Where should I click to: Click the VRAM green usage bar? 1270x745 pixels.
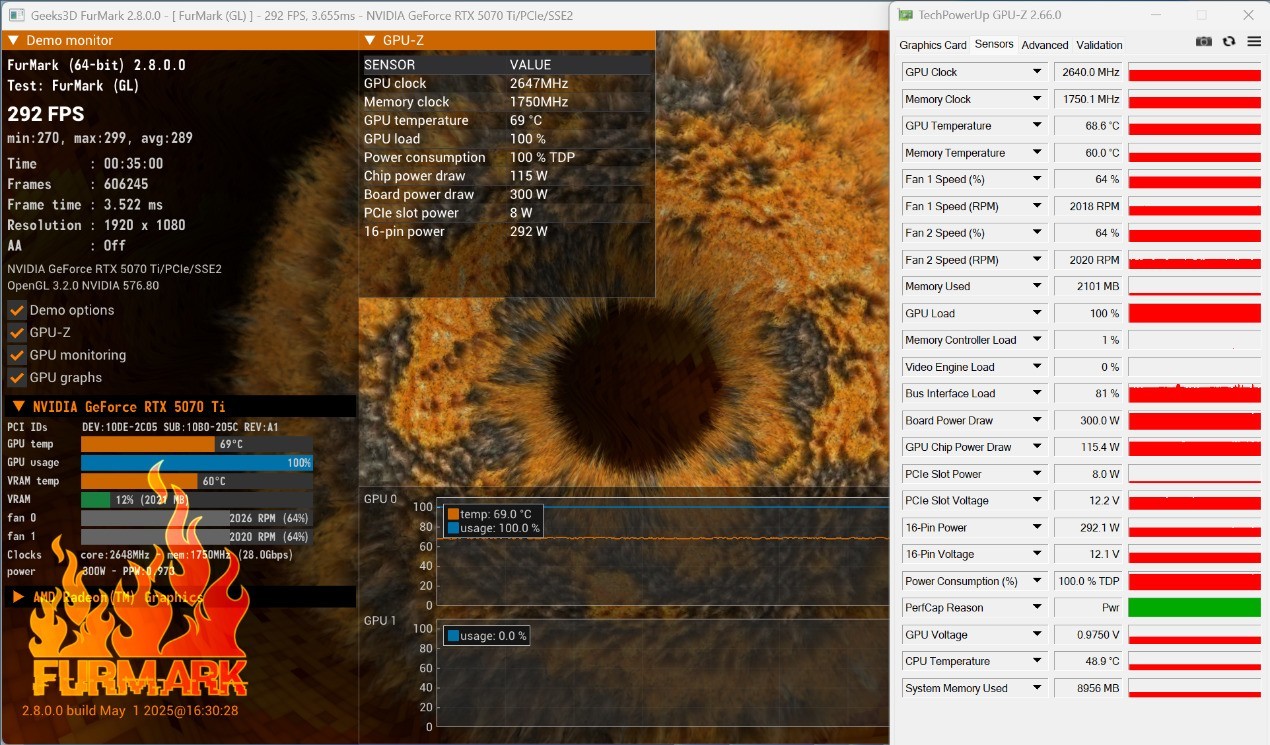(96, 500)
